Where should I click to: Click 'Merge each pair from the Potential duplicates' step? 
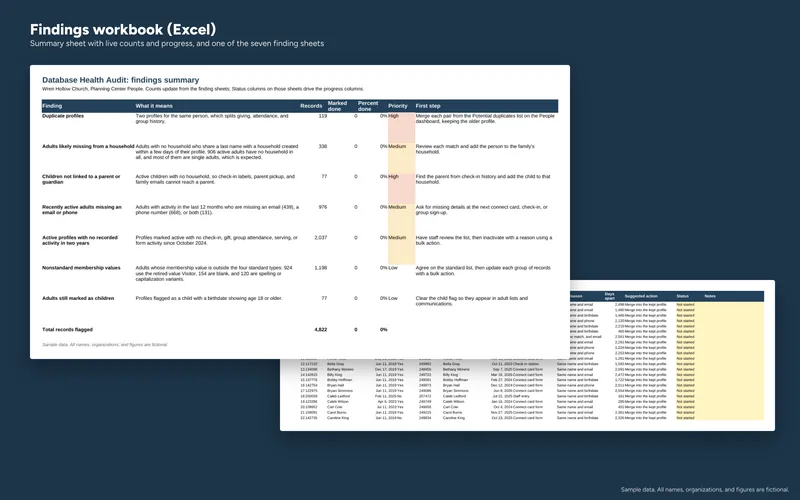[485, 119]
